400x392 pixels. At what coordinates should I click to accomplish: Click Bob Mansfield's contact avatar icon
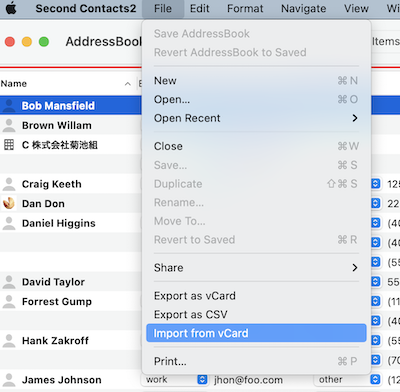pos(9,105)
